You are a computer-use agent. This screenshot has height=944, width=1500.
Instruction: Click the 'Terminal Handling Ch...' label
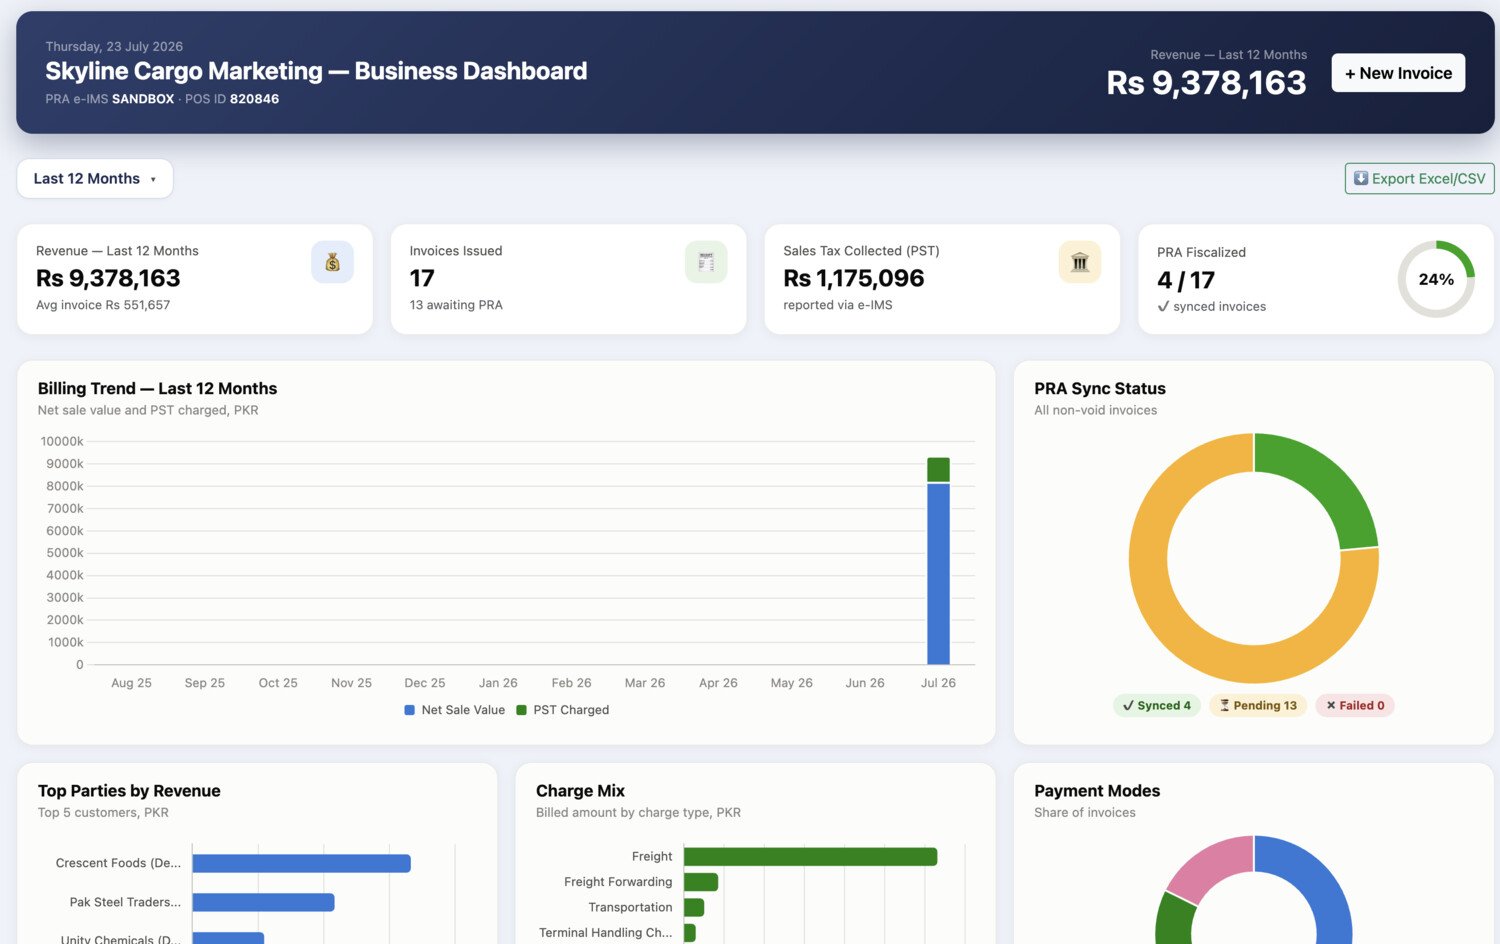(605, 933)
